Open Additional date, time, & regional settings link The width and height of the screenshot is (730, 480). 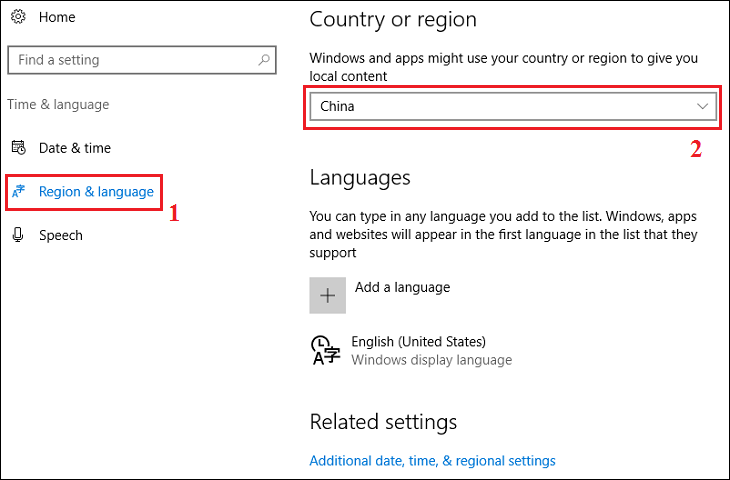pos(432,461)
